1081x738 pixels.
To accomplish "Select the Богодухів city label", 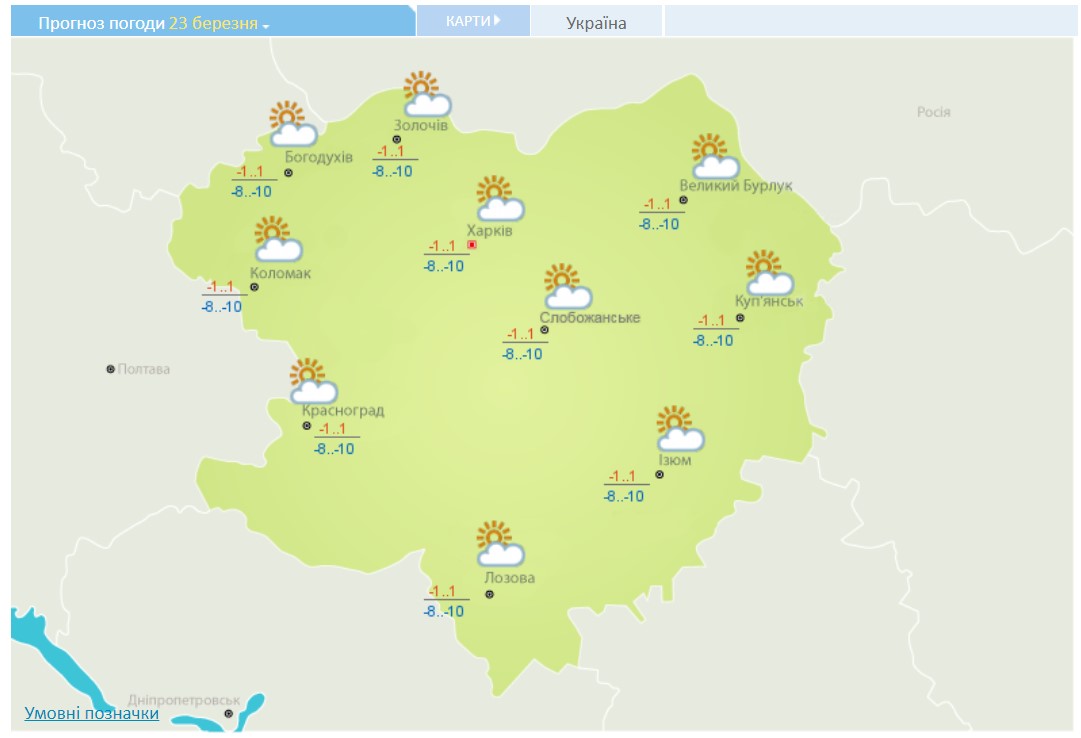I will click(319, 157).
